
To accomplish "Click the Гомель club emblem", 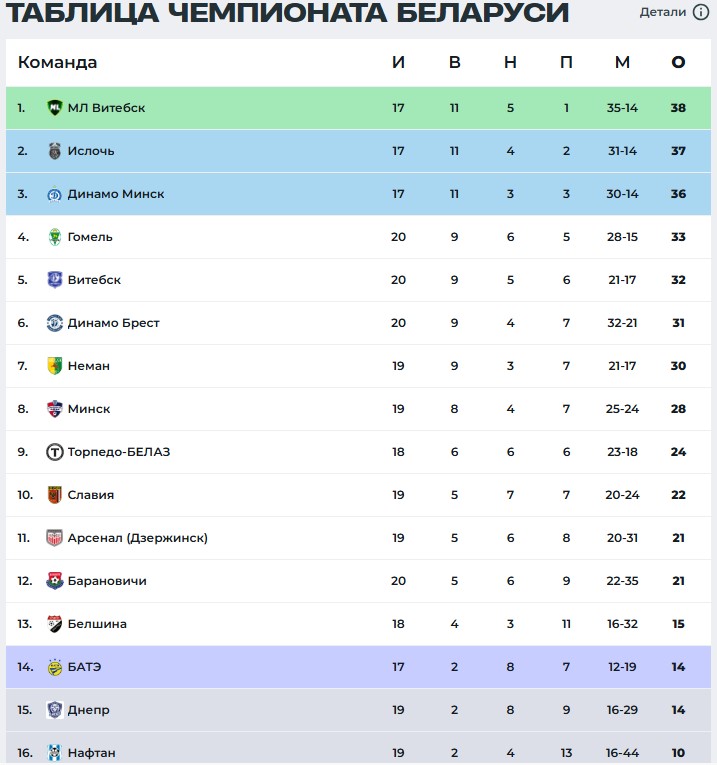I will tap(55, 237).
